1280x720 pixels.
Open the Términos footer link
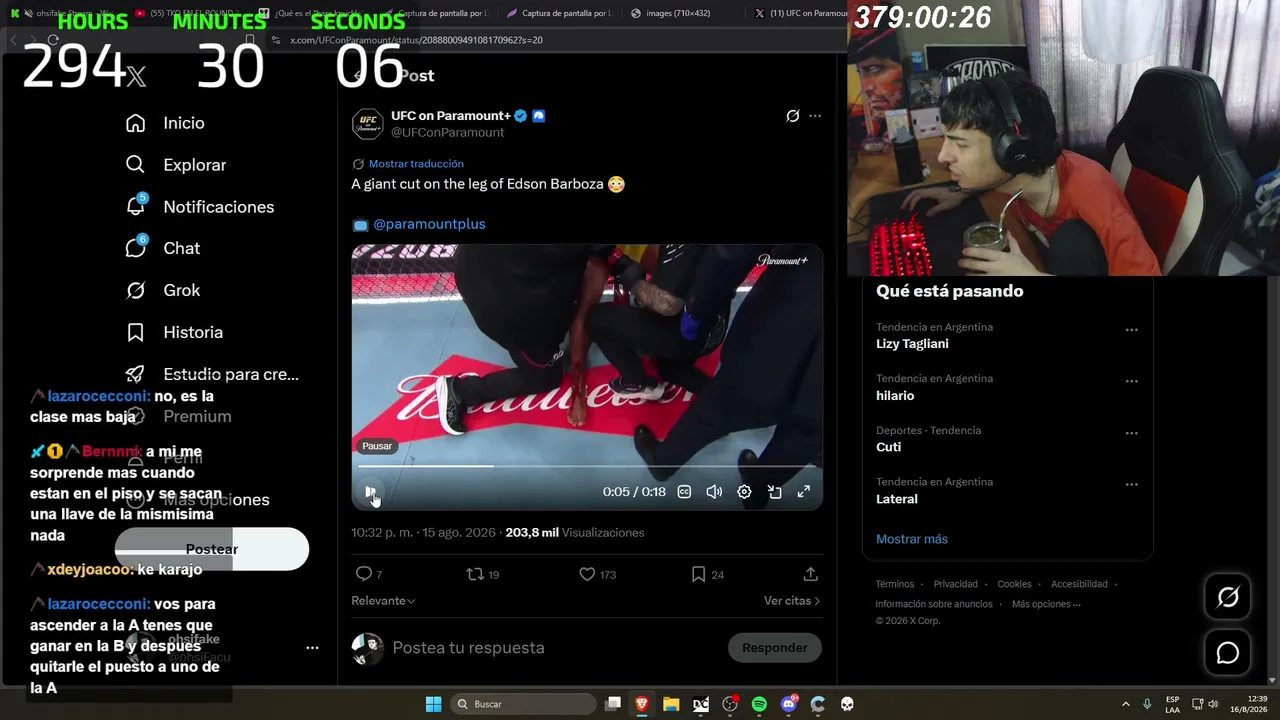(x=895, y=584)
